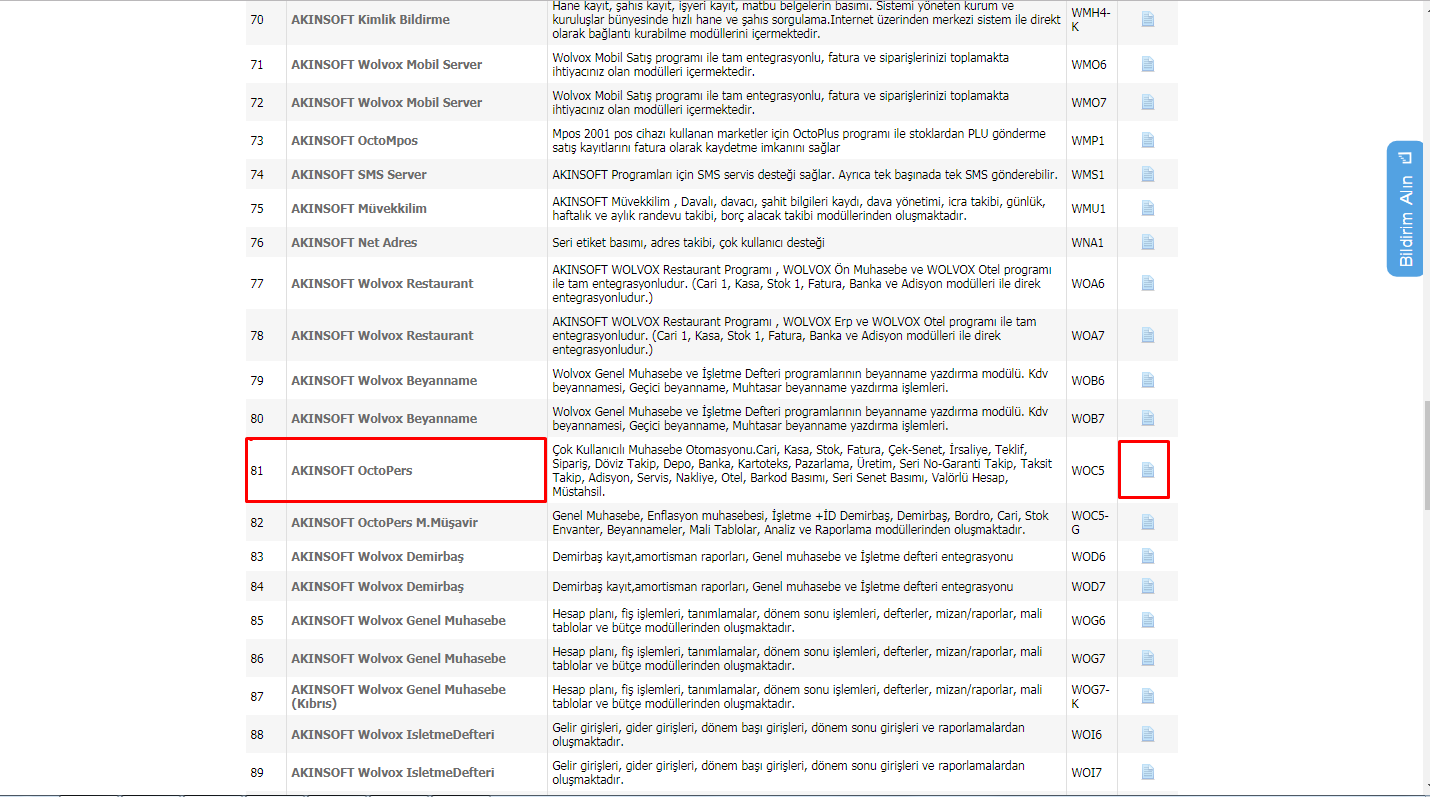The image size is (1430, 797).
Task: Click the AKINSOFT OctoMpos product name
Action: pos(354,140)
